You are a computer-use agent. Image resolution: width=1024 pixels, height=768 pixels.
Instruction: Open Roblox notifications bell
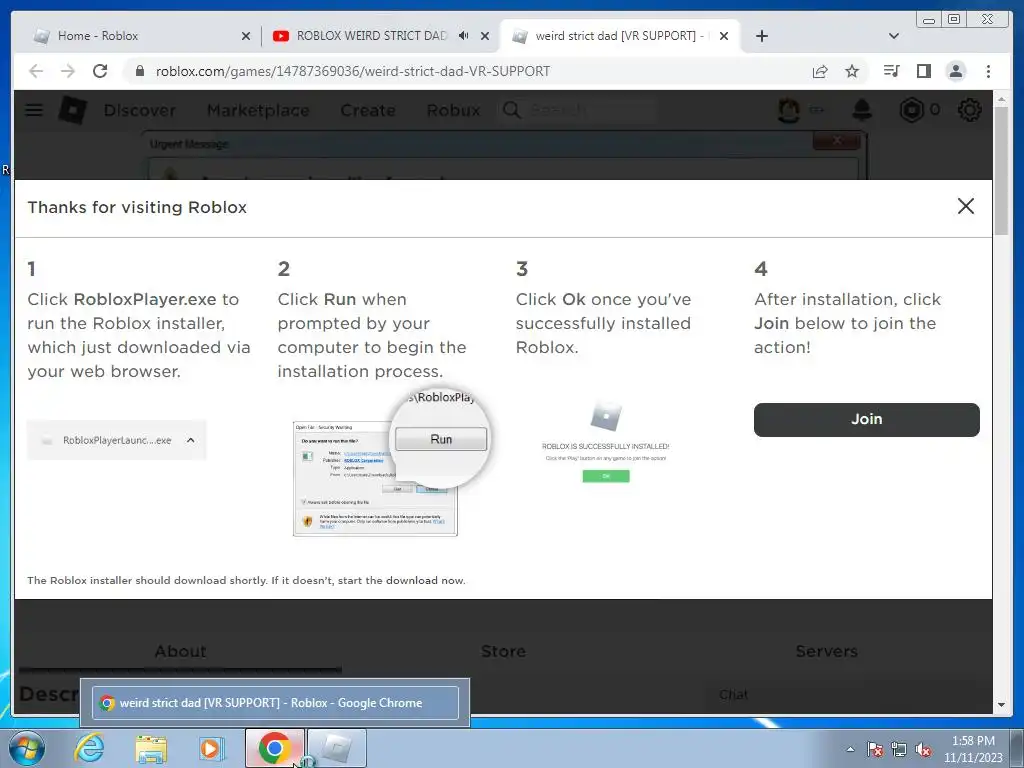coord(862,110)
